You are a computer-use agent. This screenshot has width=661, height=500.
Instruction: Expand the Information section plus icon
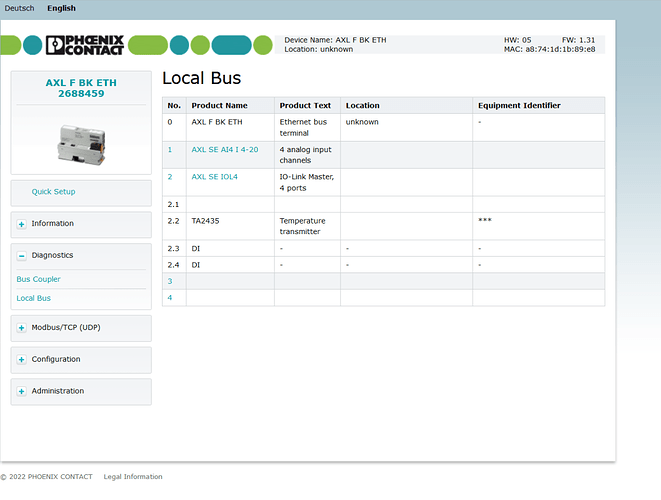click(x=21, y=224)
